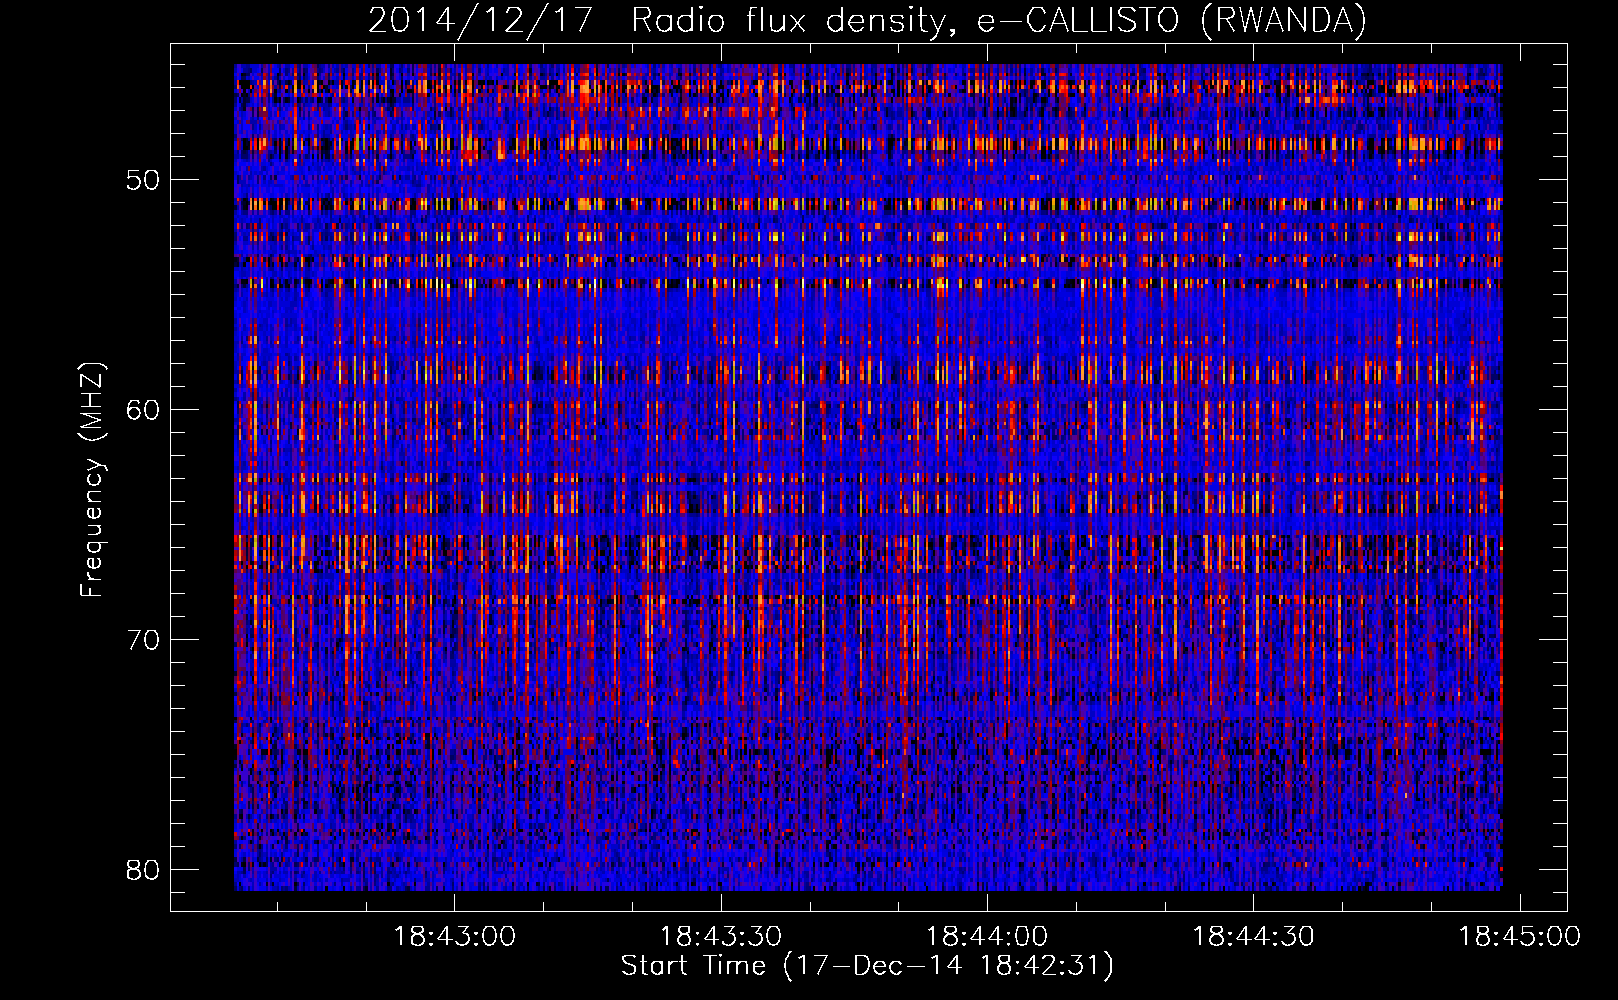The height and width of the screenshot is (1000, 1618).
Task: Click the date 2014/12/17 in the title
Action: 481,21
